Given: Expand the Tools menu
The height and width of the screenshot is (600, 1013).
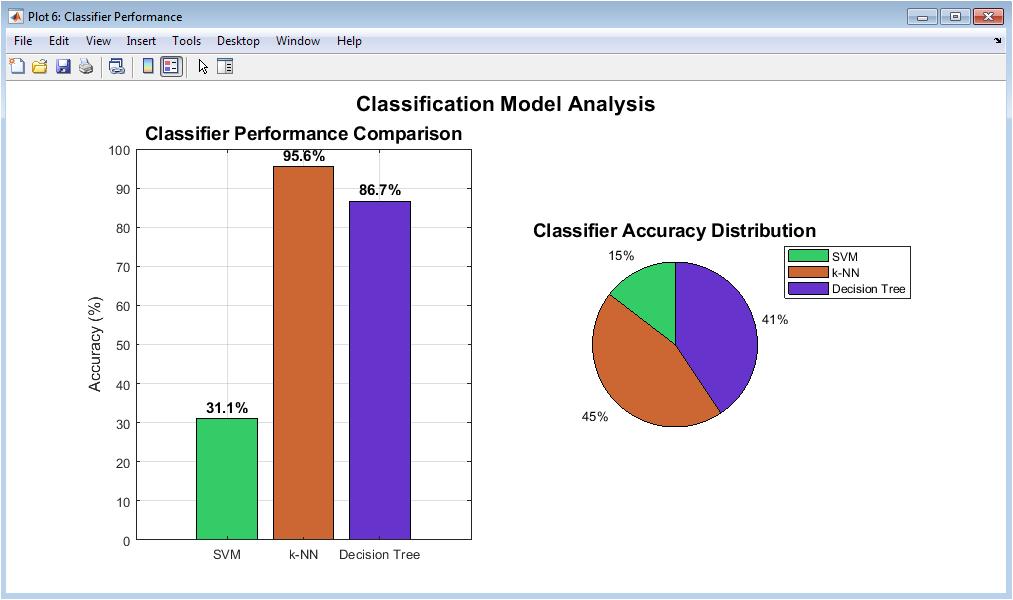Looking at the screenshot, I should coord(186,41).
